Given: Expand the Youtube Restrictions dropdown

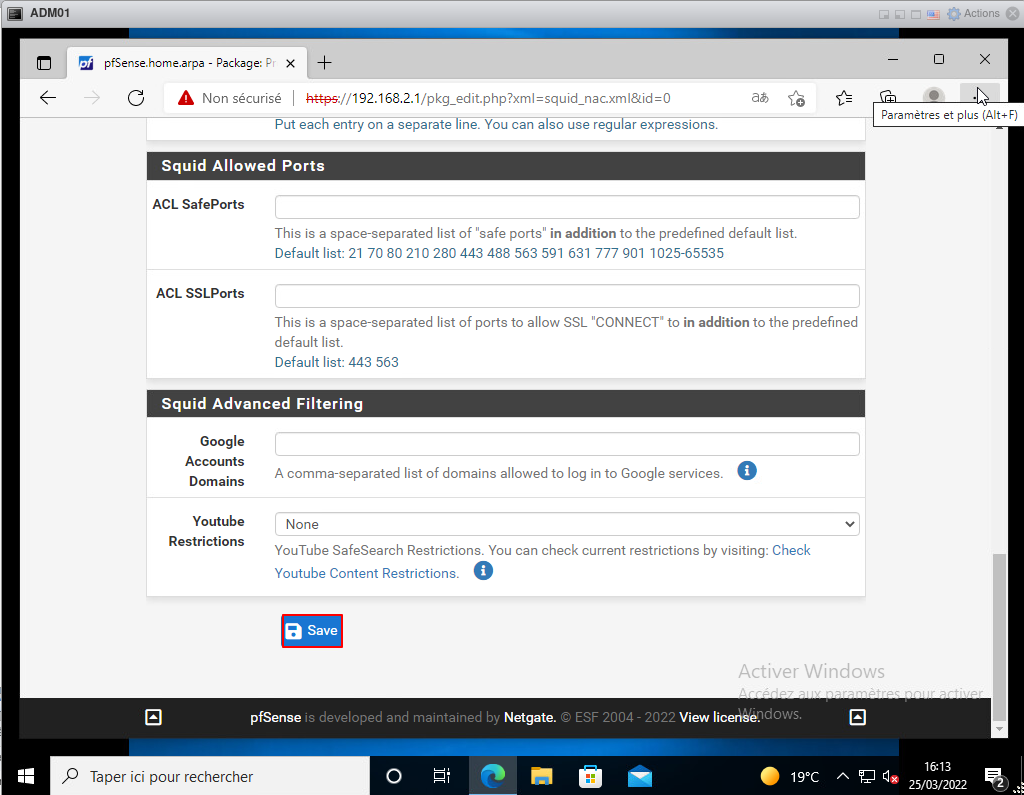Looking at the screenshot, I should pos(567,524).
